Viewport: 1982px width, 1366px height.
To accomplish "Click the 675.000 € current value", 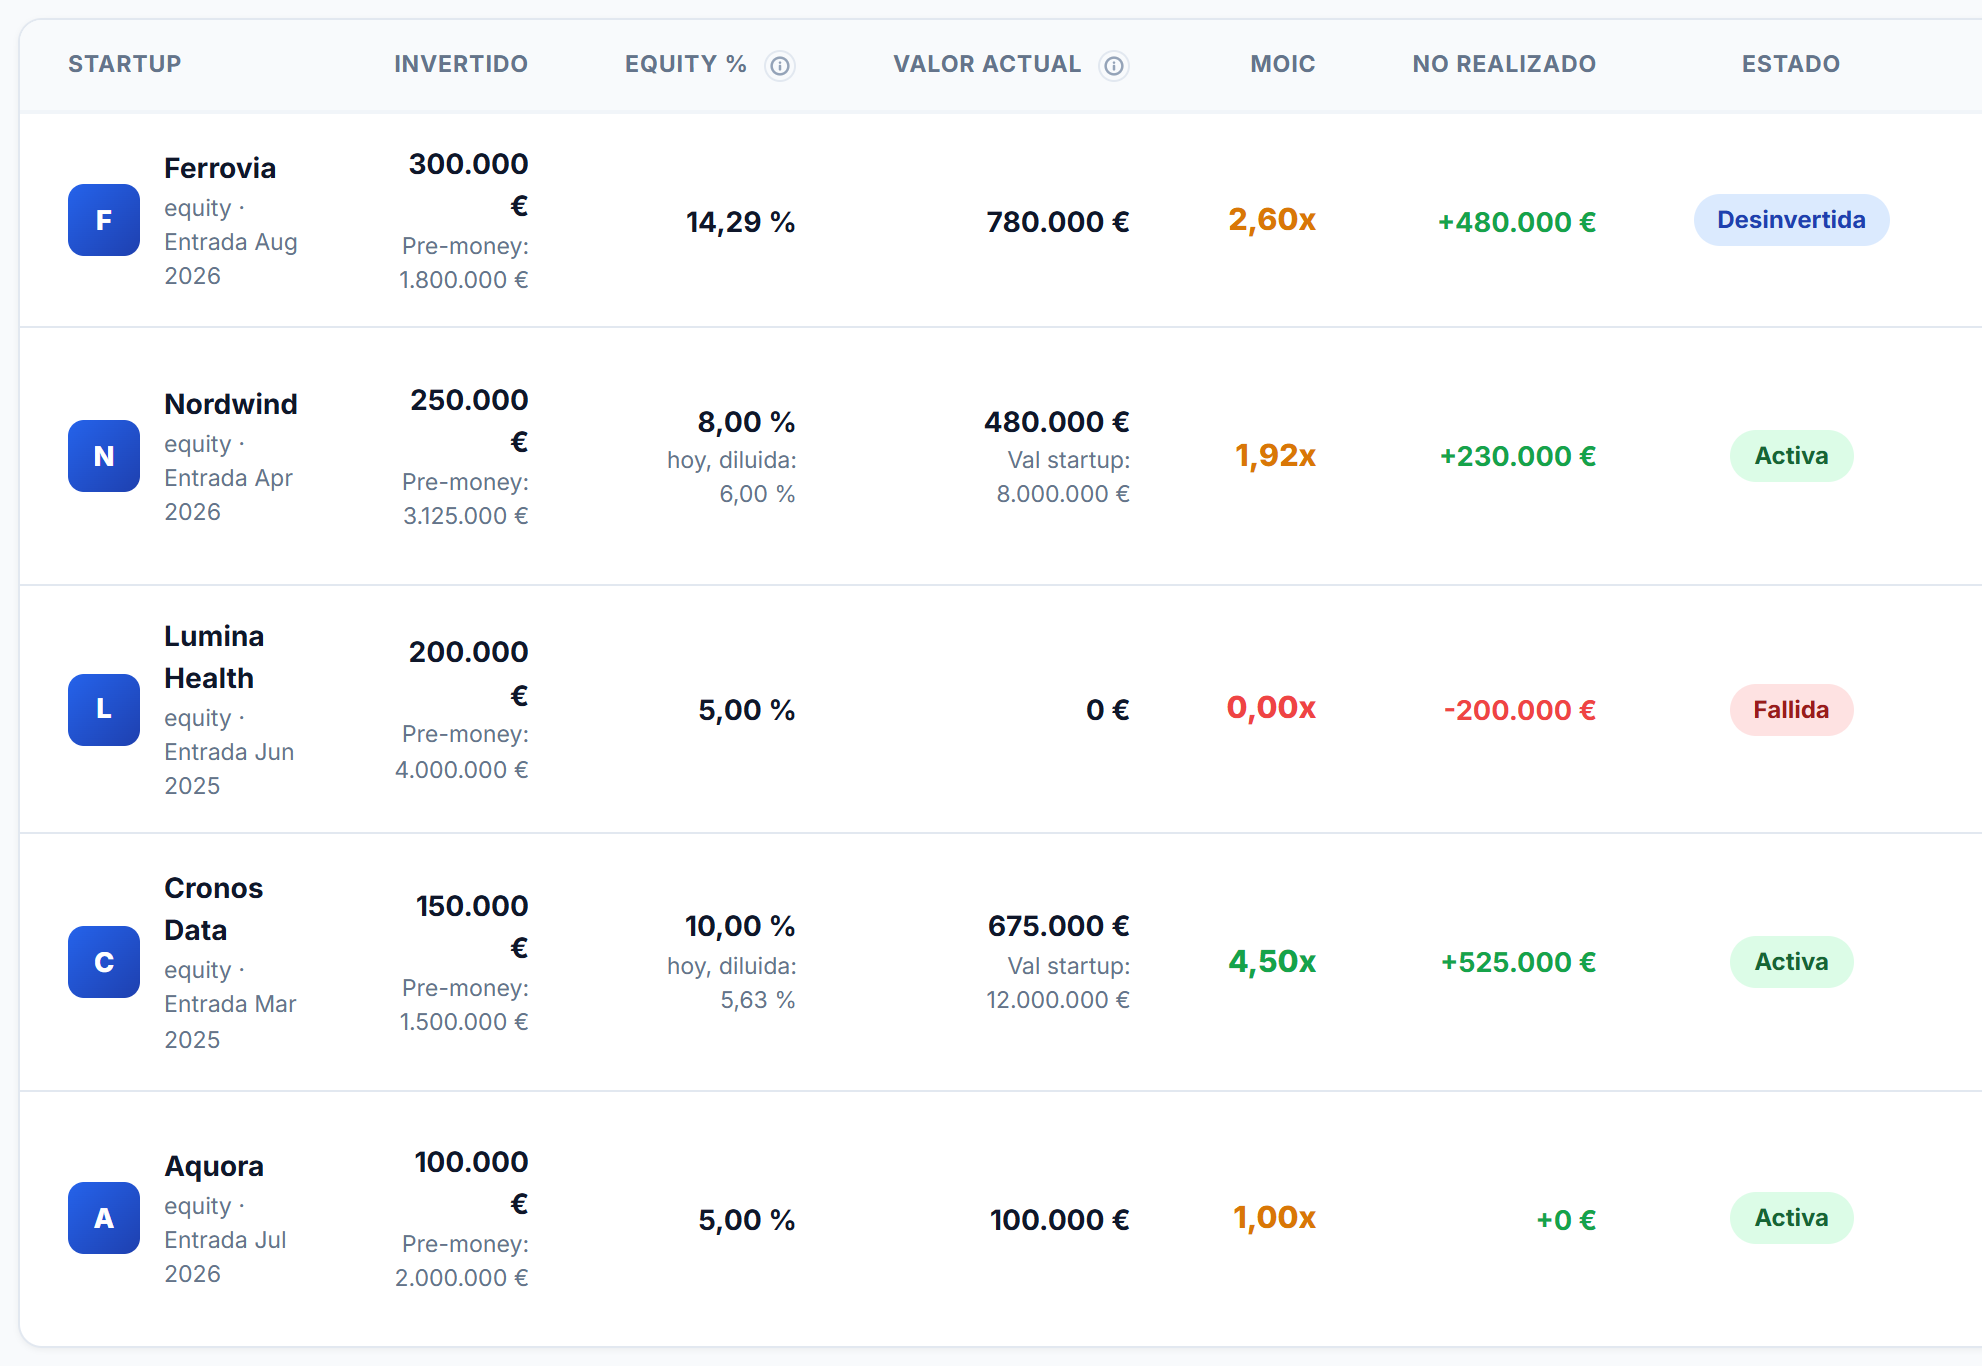I will (x=1059, y=926).
